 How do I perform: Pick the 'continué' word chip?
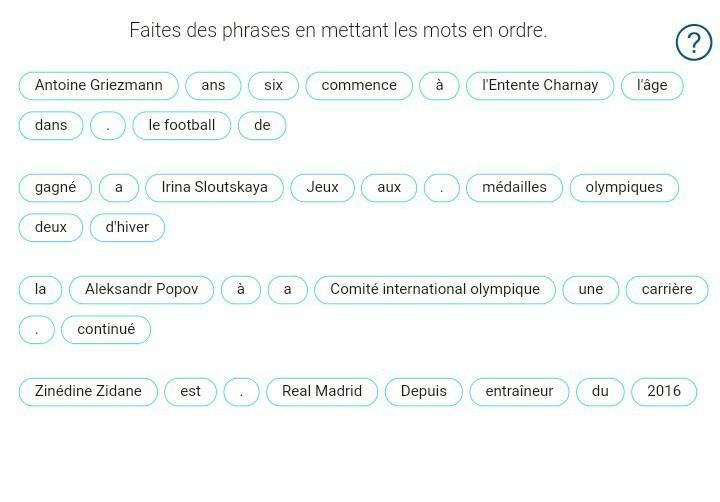106,330
